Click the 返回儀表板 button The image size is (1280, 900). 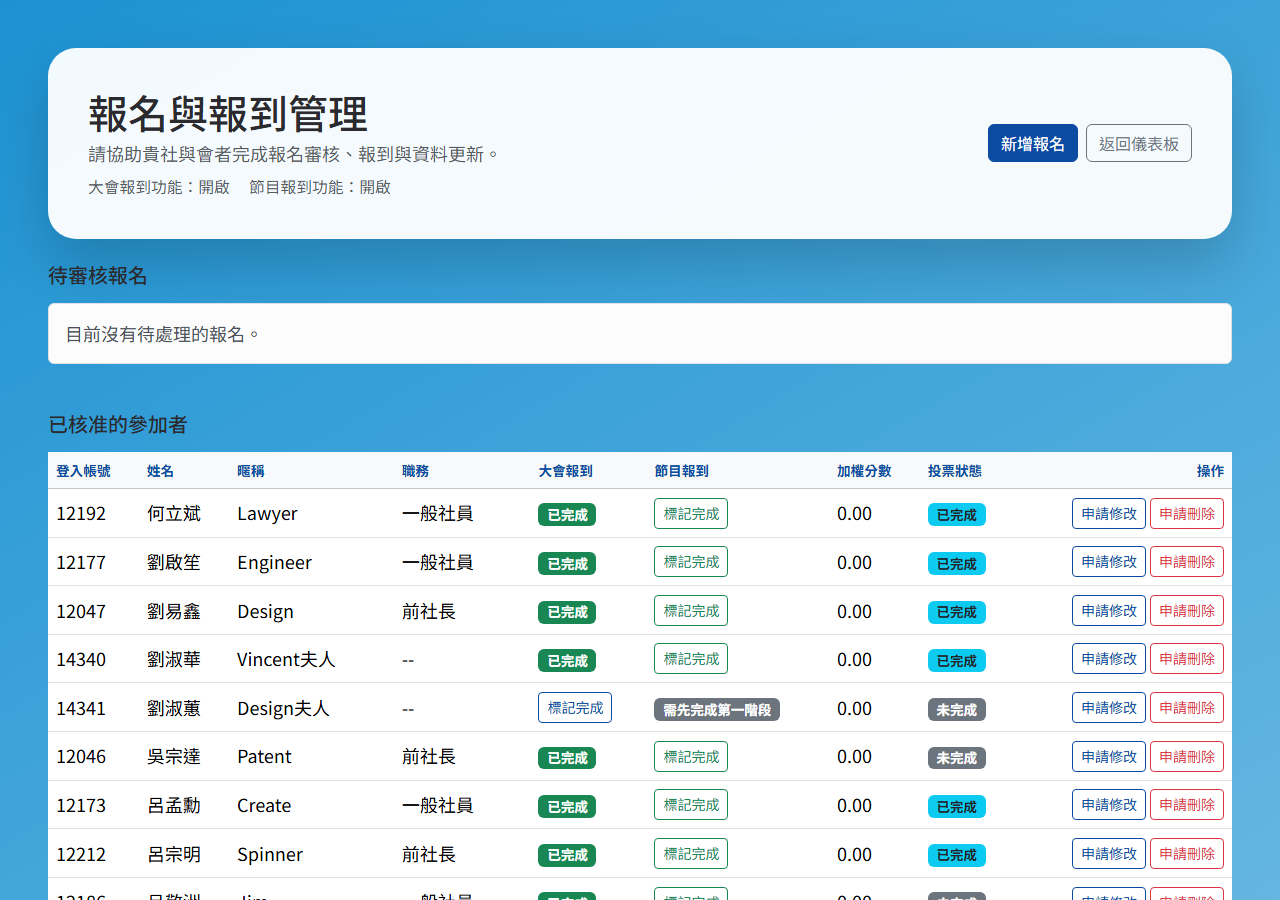(1138, 143)
